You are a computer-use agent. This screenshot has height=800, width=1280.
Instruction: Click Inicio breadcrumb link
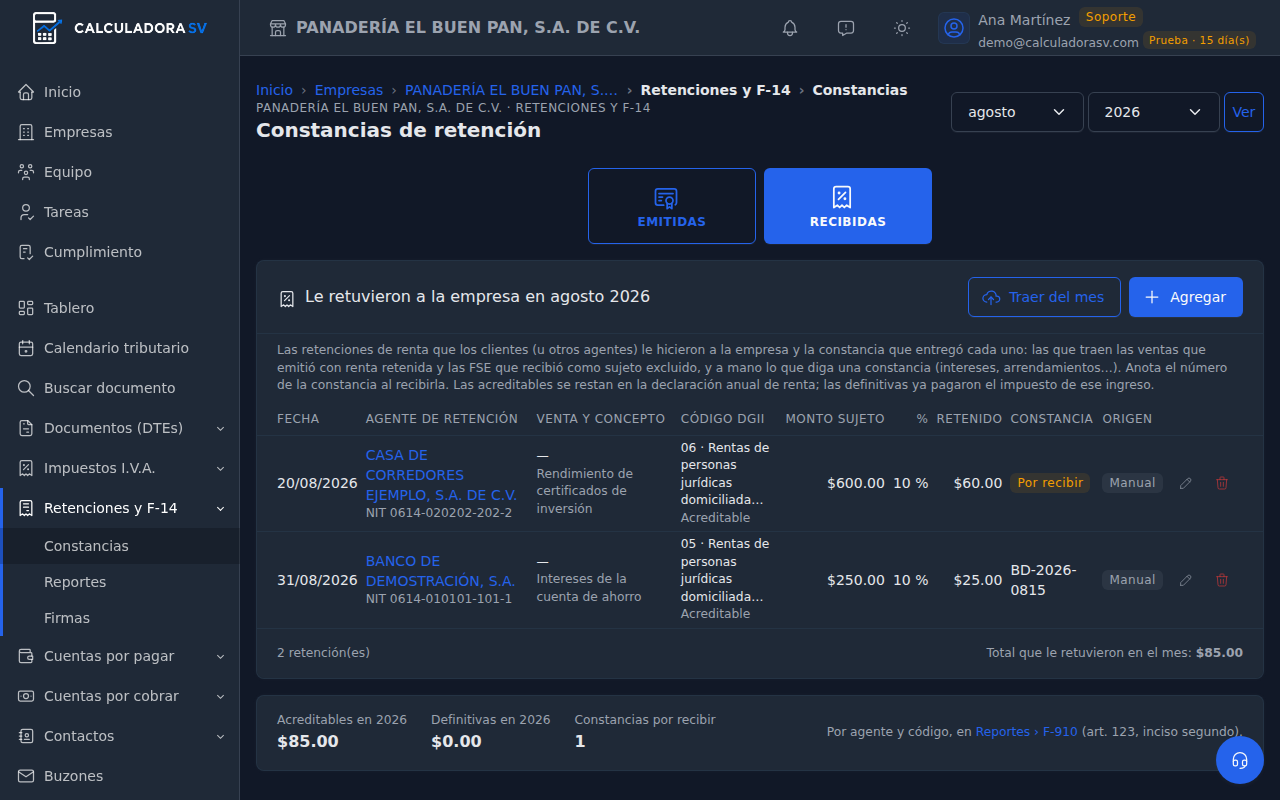coord(274,90)
